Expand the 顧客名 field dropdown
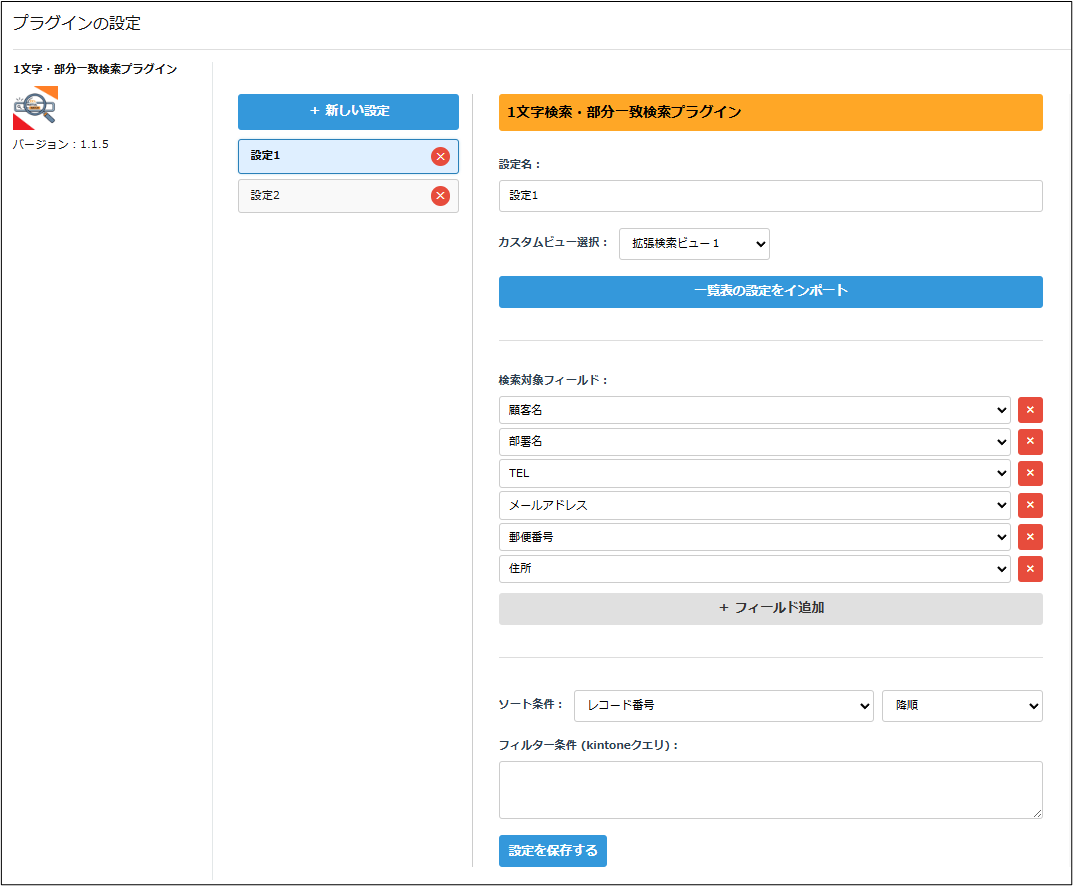The height and width of the screenshot is (886, 1073). pos(754,410)
